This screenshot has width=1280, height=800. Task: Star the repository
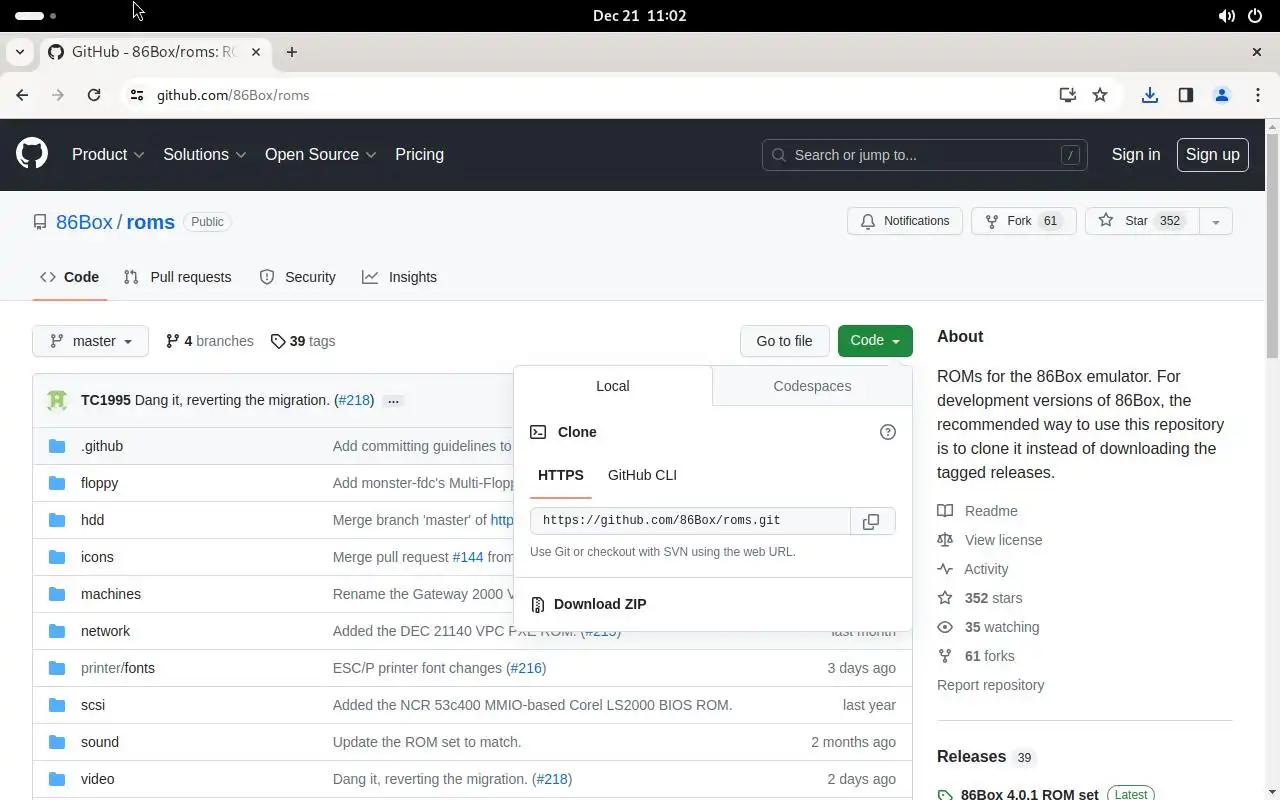[1142, 221]
